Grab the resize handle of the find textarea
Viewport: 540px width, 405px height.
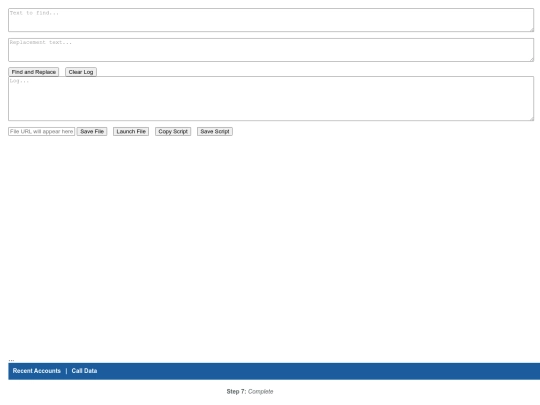pos(531,30)
